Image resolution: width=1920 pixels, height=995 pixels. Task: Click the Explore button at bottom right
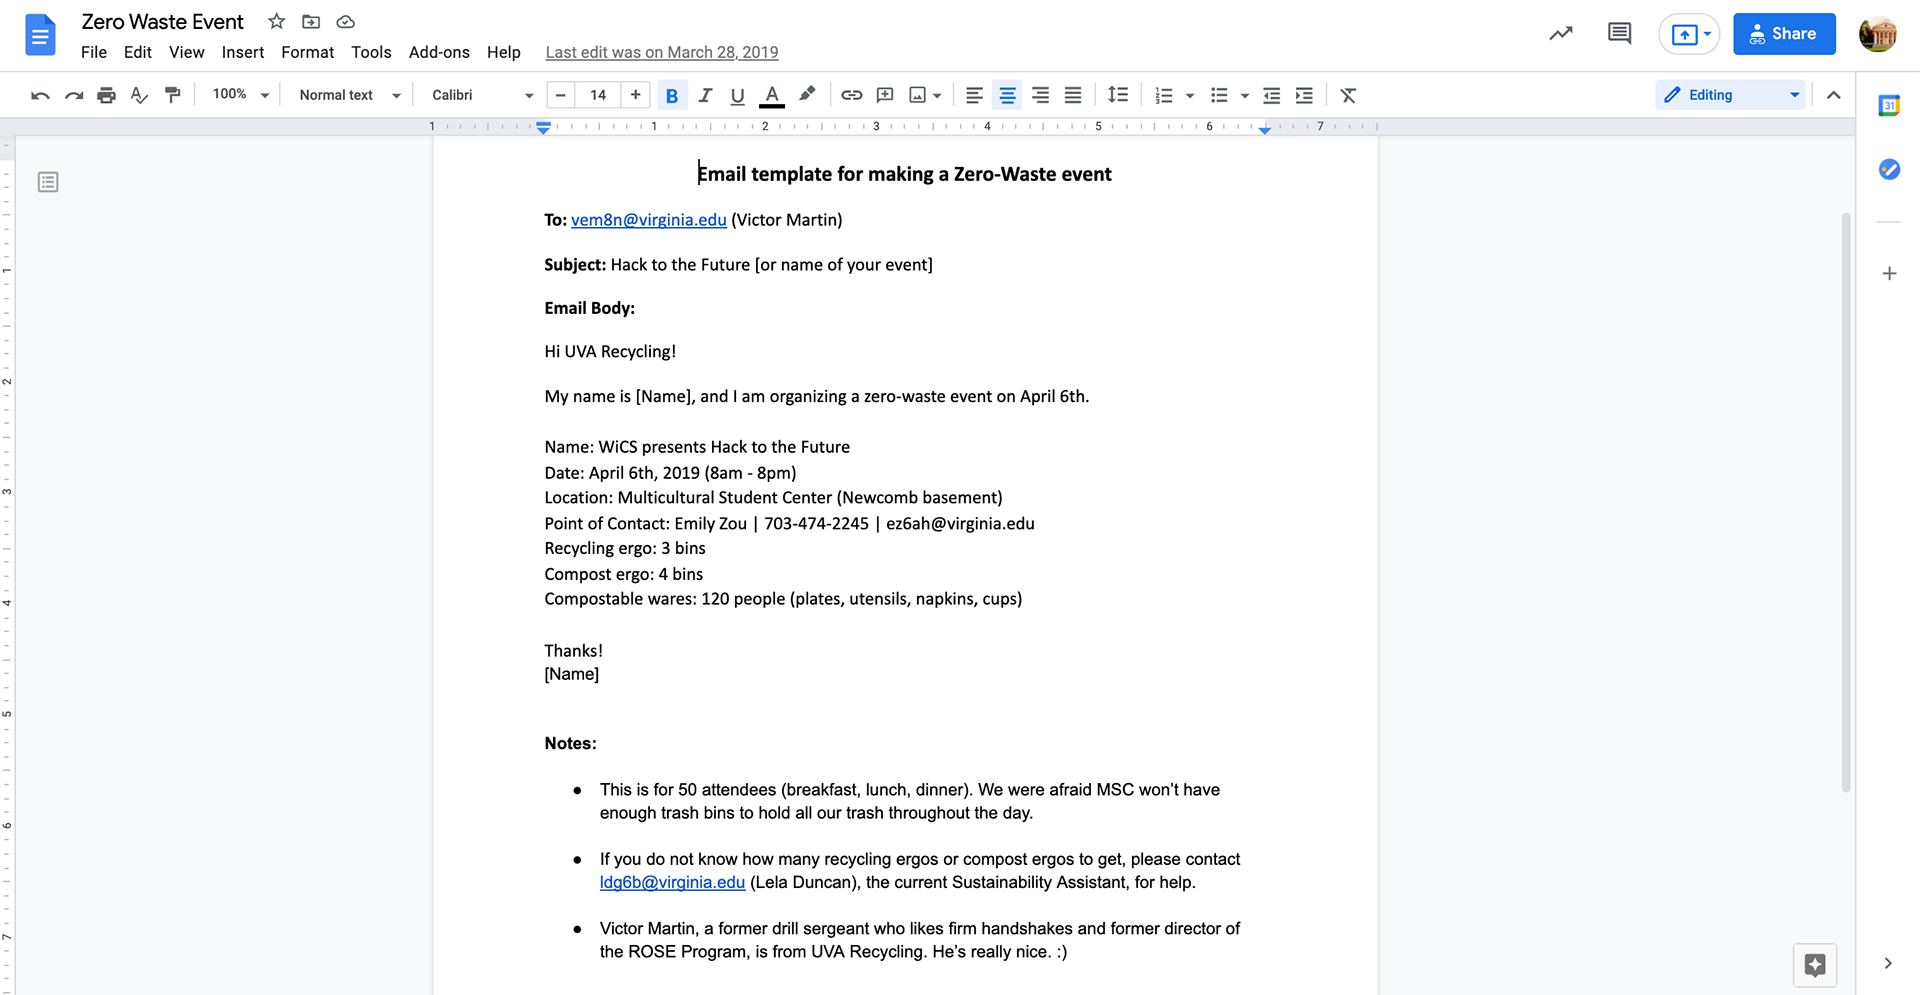[x=1815, y=965]
